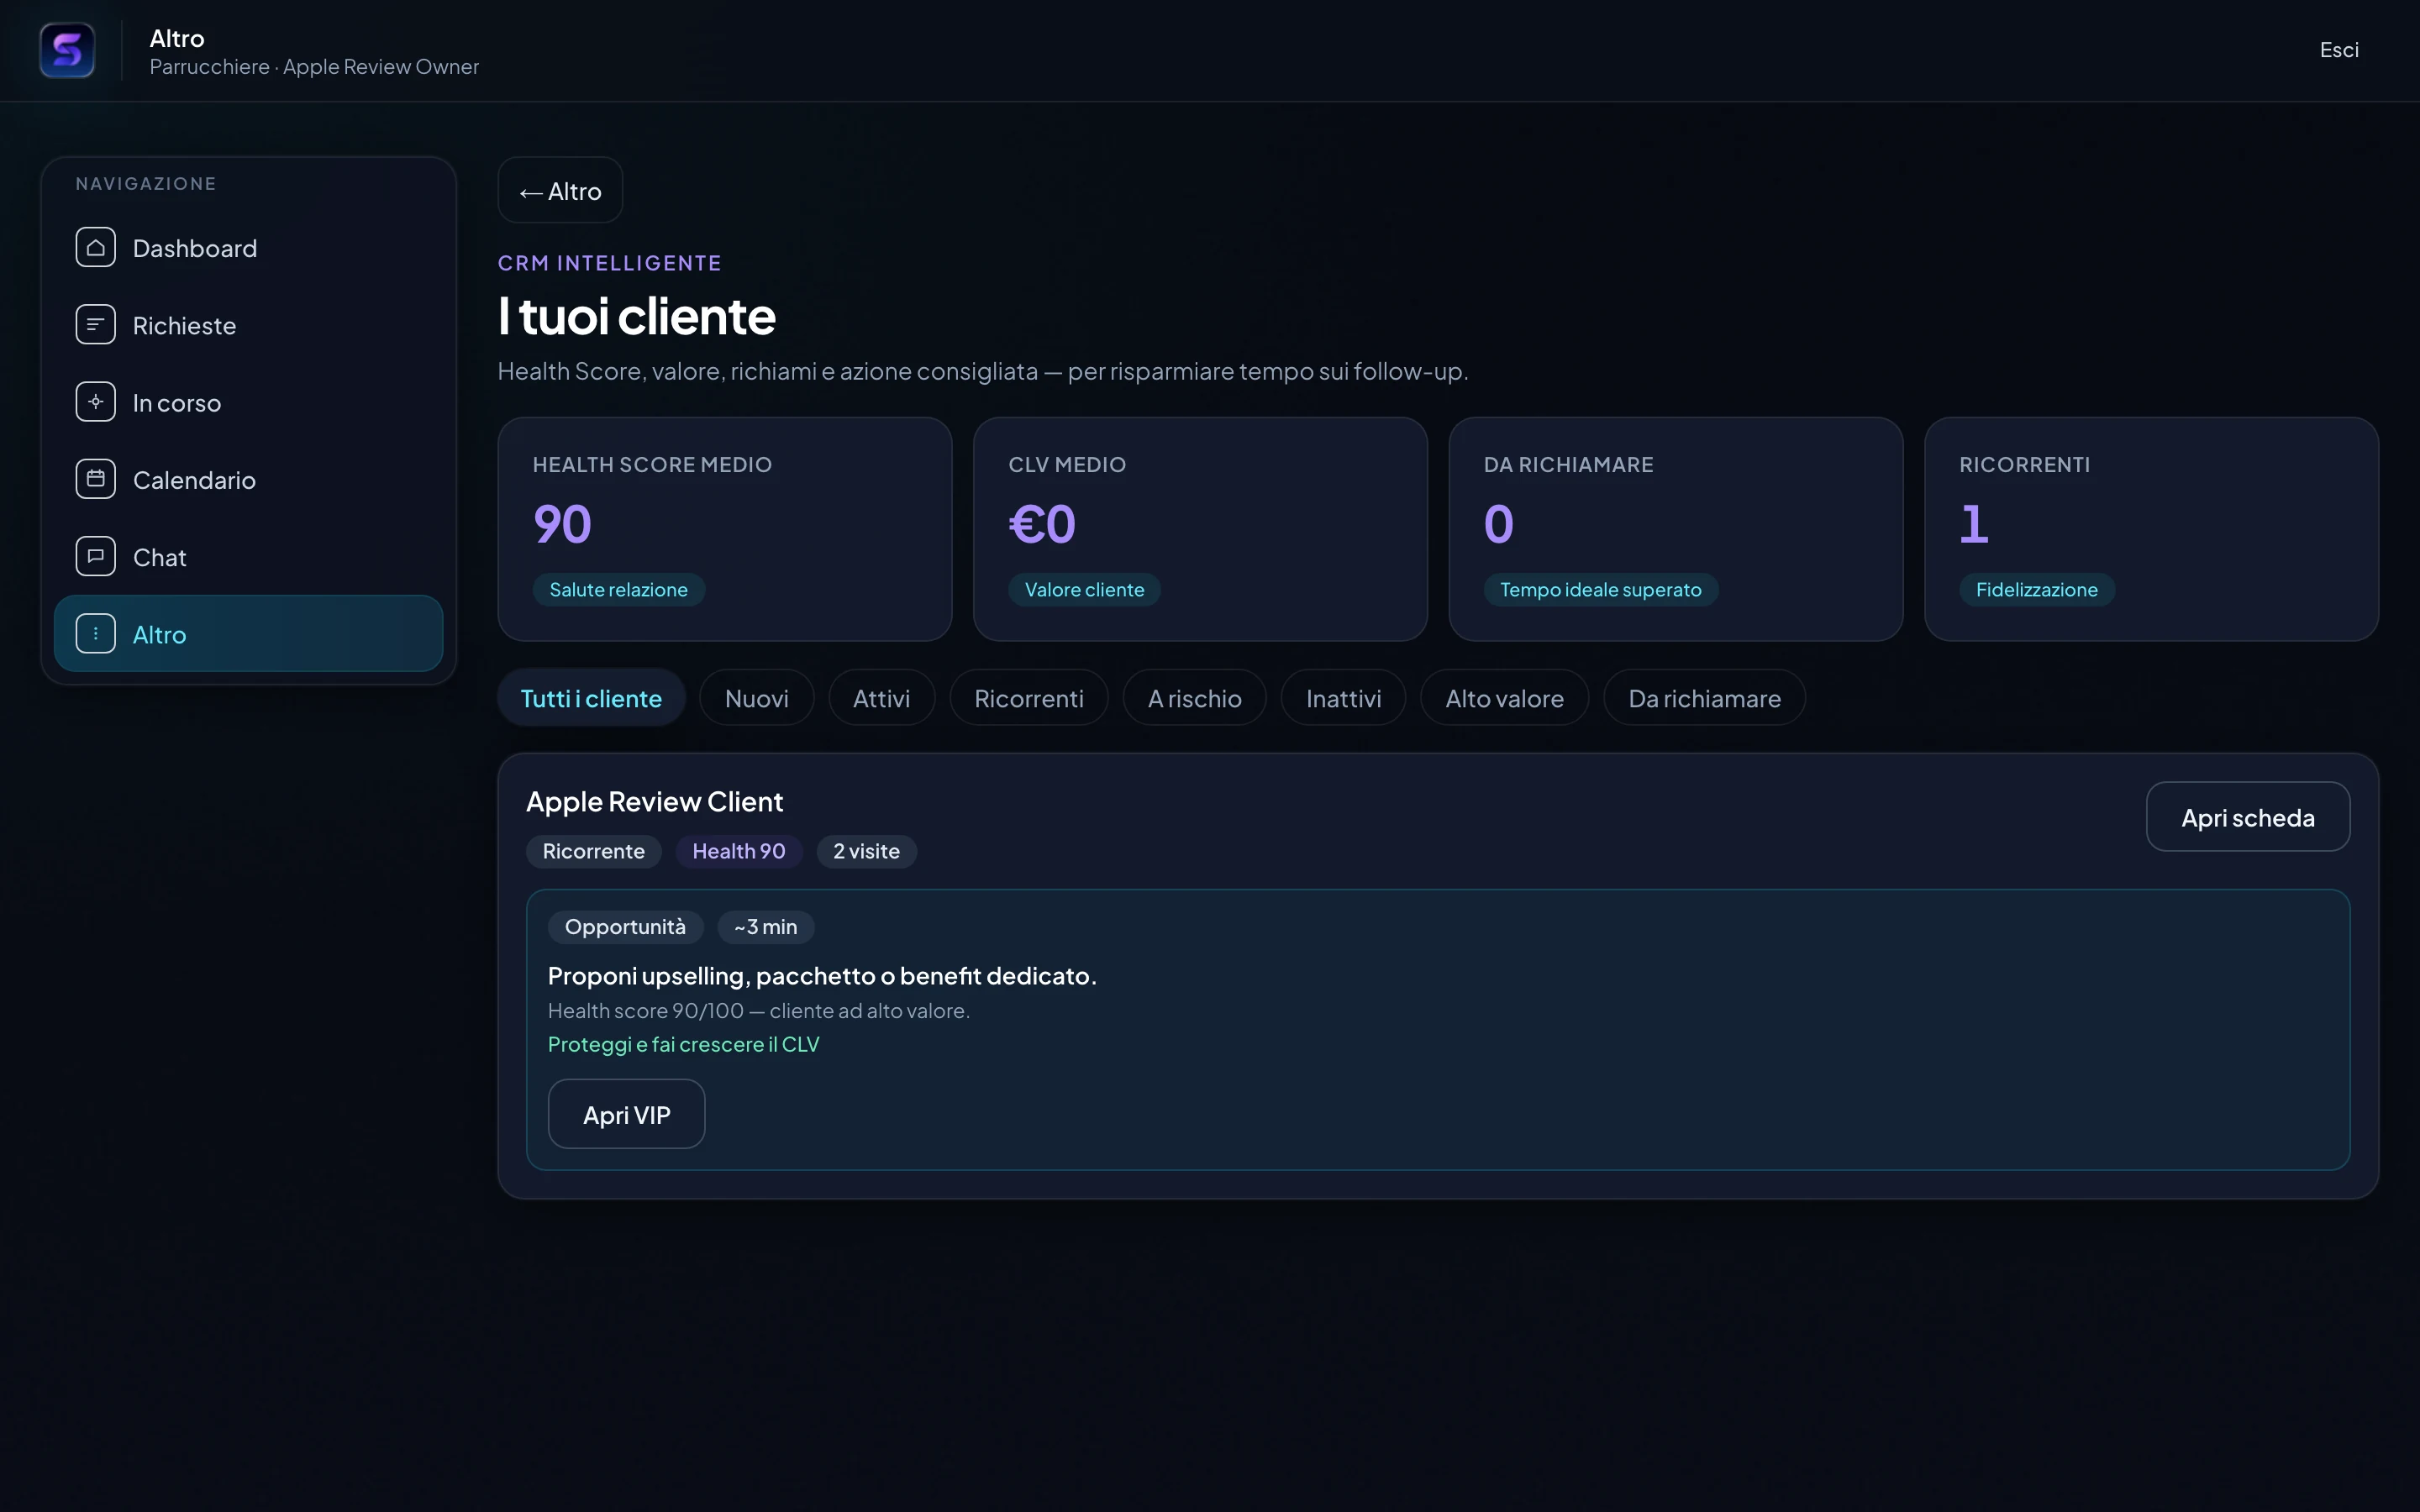The height and width of the screenshot is (1512, 2420).
Task: Click the Altro three-dots icon
Action: click(x=95, y=633)
